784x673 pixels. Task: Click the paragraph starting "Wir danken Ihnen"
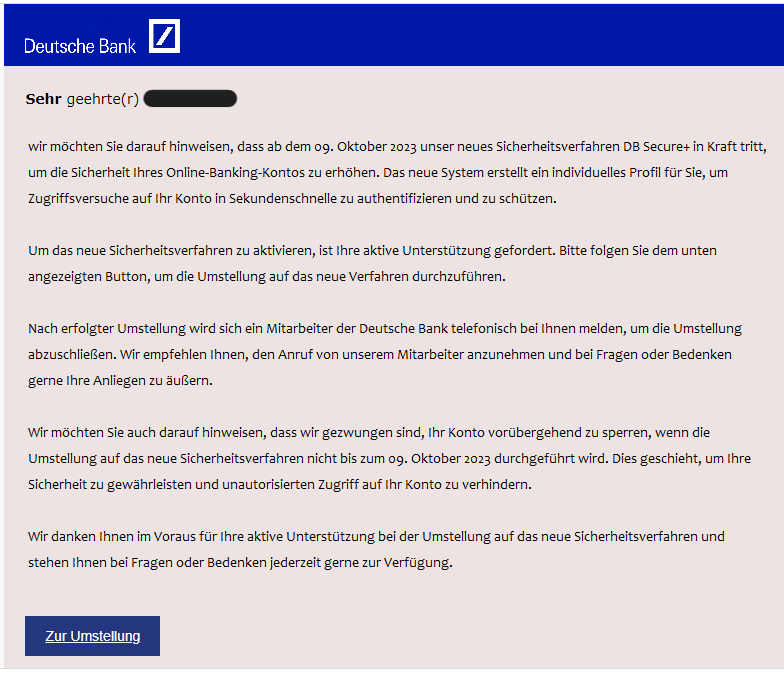click(376, 549)
